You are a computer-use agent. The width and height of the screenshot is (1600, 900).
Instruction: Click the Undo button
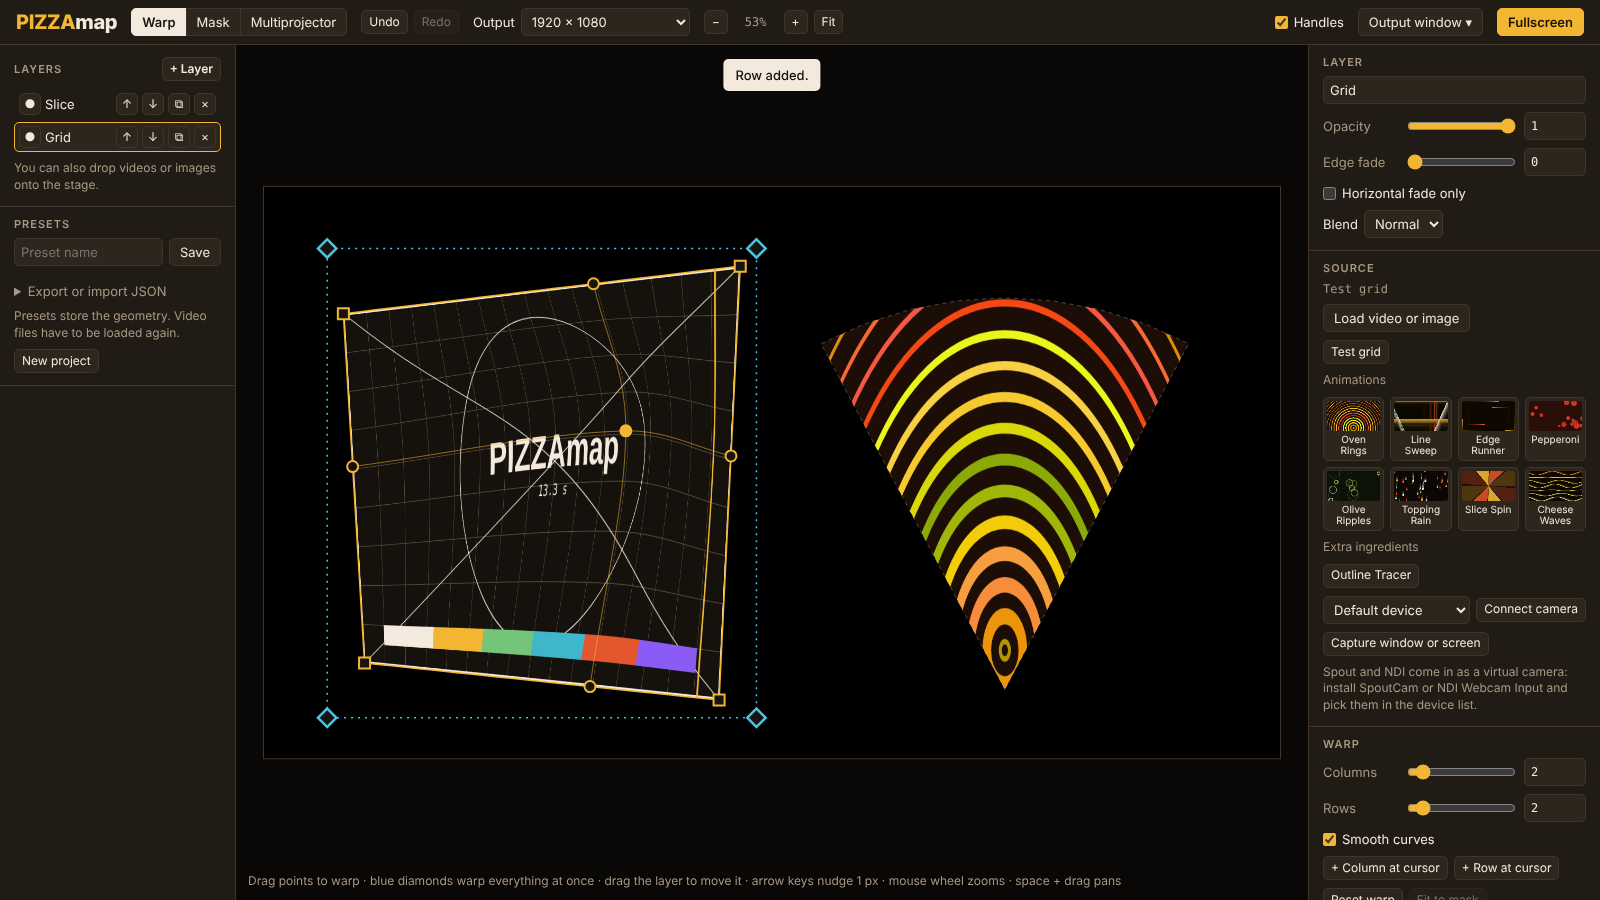pyautogui.click(x=384, y=22)
